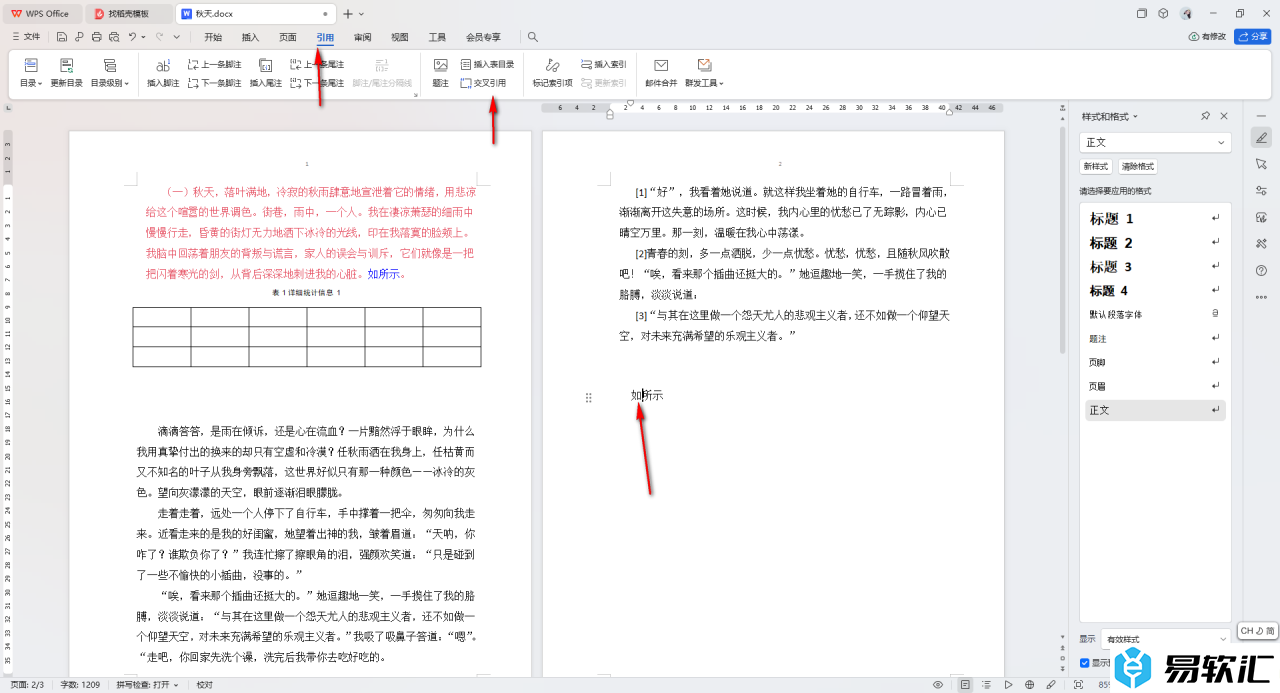This screenshot has height=693, width=1280.
Task: Switch to the 插入 (Insert) ribbon tab
Action: point(250,37)
